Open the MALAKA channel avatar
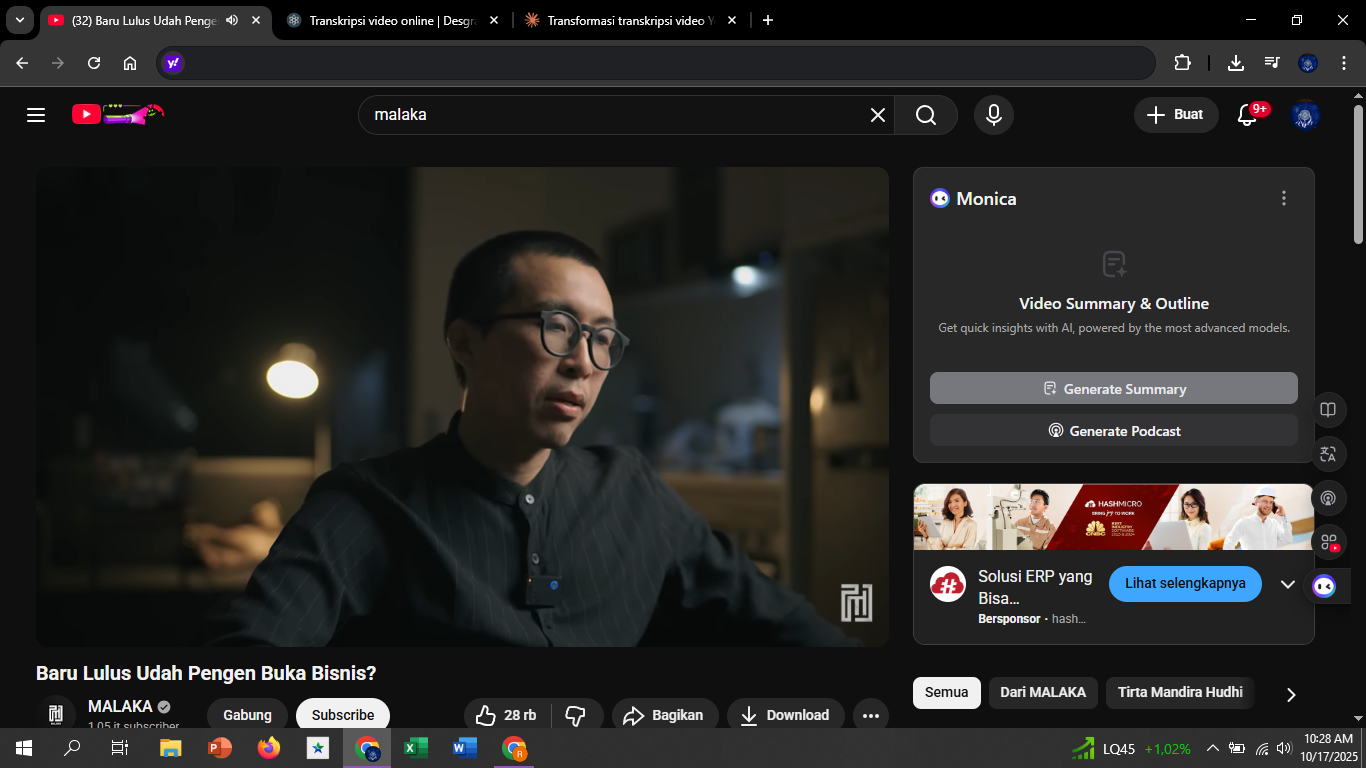Image resolution: width=1366 pixels, height=768 pixels. [57, 714]
